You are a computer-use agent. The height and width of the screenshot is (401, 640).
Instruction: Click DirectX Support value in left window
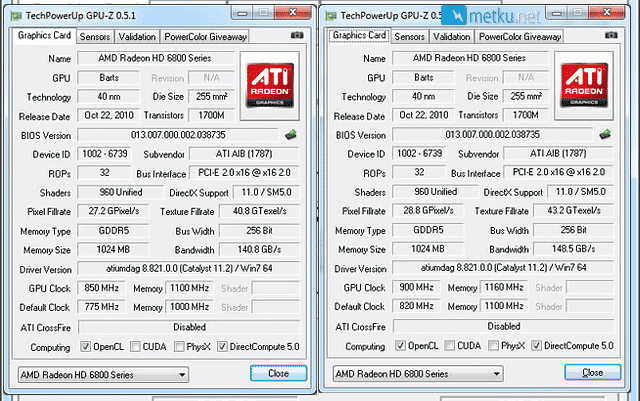click(266, 192)
